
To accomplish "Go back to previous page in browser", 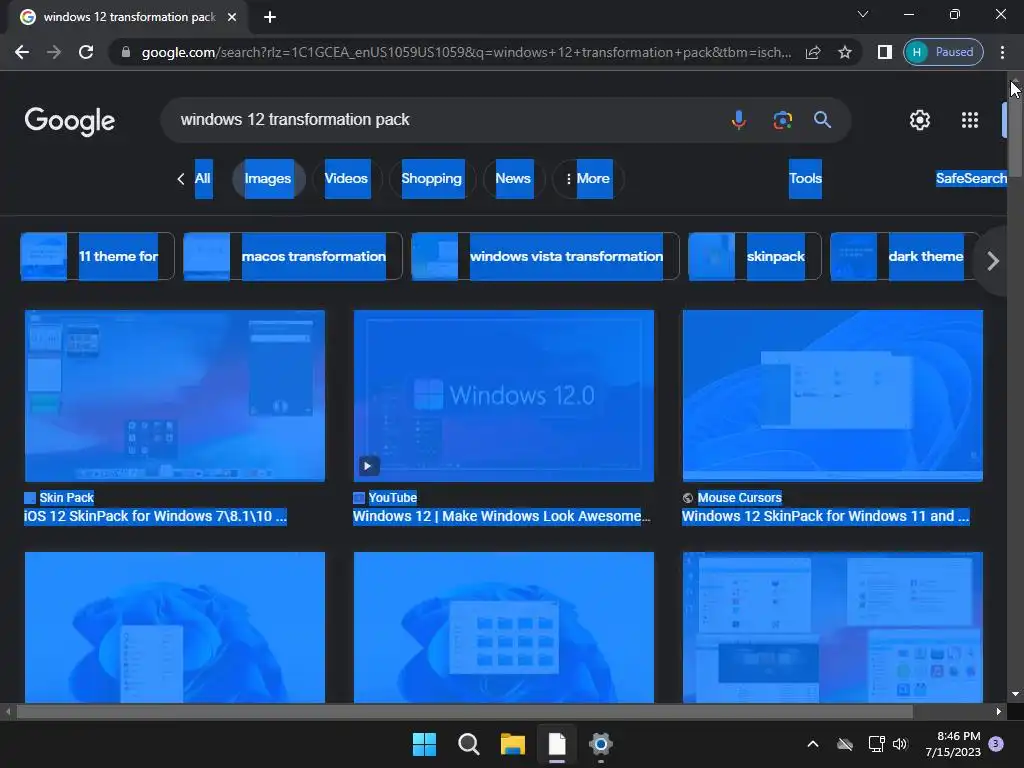I will (x=22, y=52).
